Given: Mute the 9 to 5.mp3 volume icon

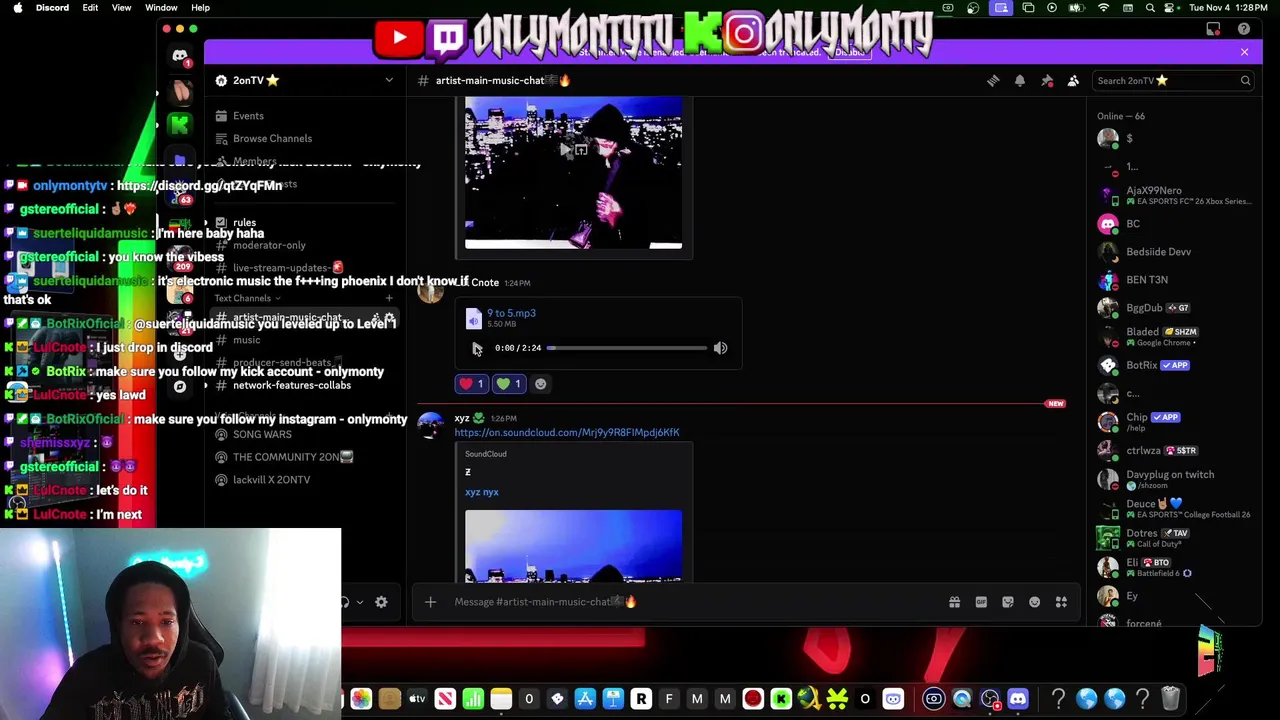Looking at the screenshot, I should [720, 348].
